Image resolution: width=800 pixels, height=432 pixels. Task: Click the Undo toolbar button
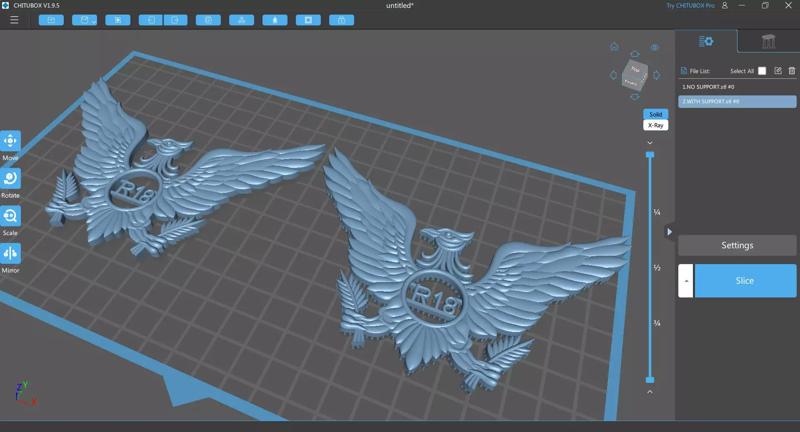pyautogui.click(x=151, y=20)
